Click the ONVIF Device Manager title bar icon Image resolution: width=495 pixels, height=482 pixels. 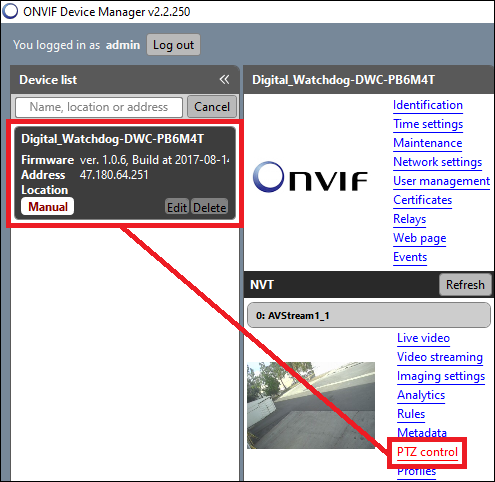(10, 11)
